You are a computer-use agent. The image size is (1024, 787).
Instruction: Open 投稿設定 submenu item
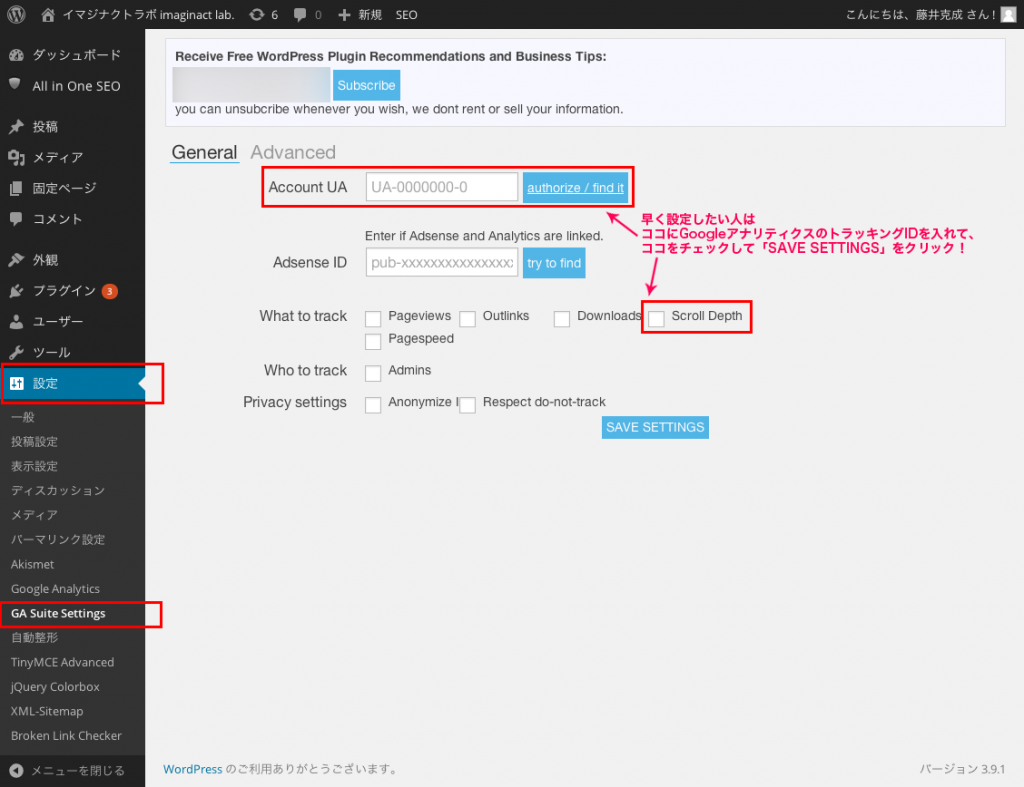[35, 442]
